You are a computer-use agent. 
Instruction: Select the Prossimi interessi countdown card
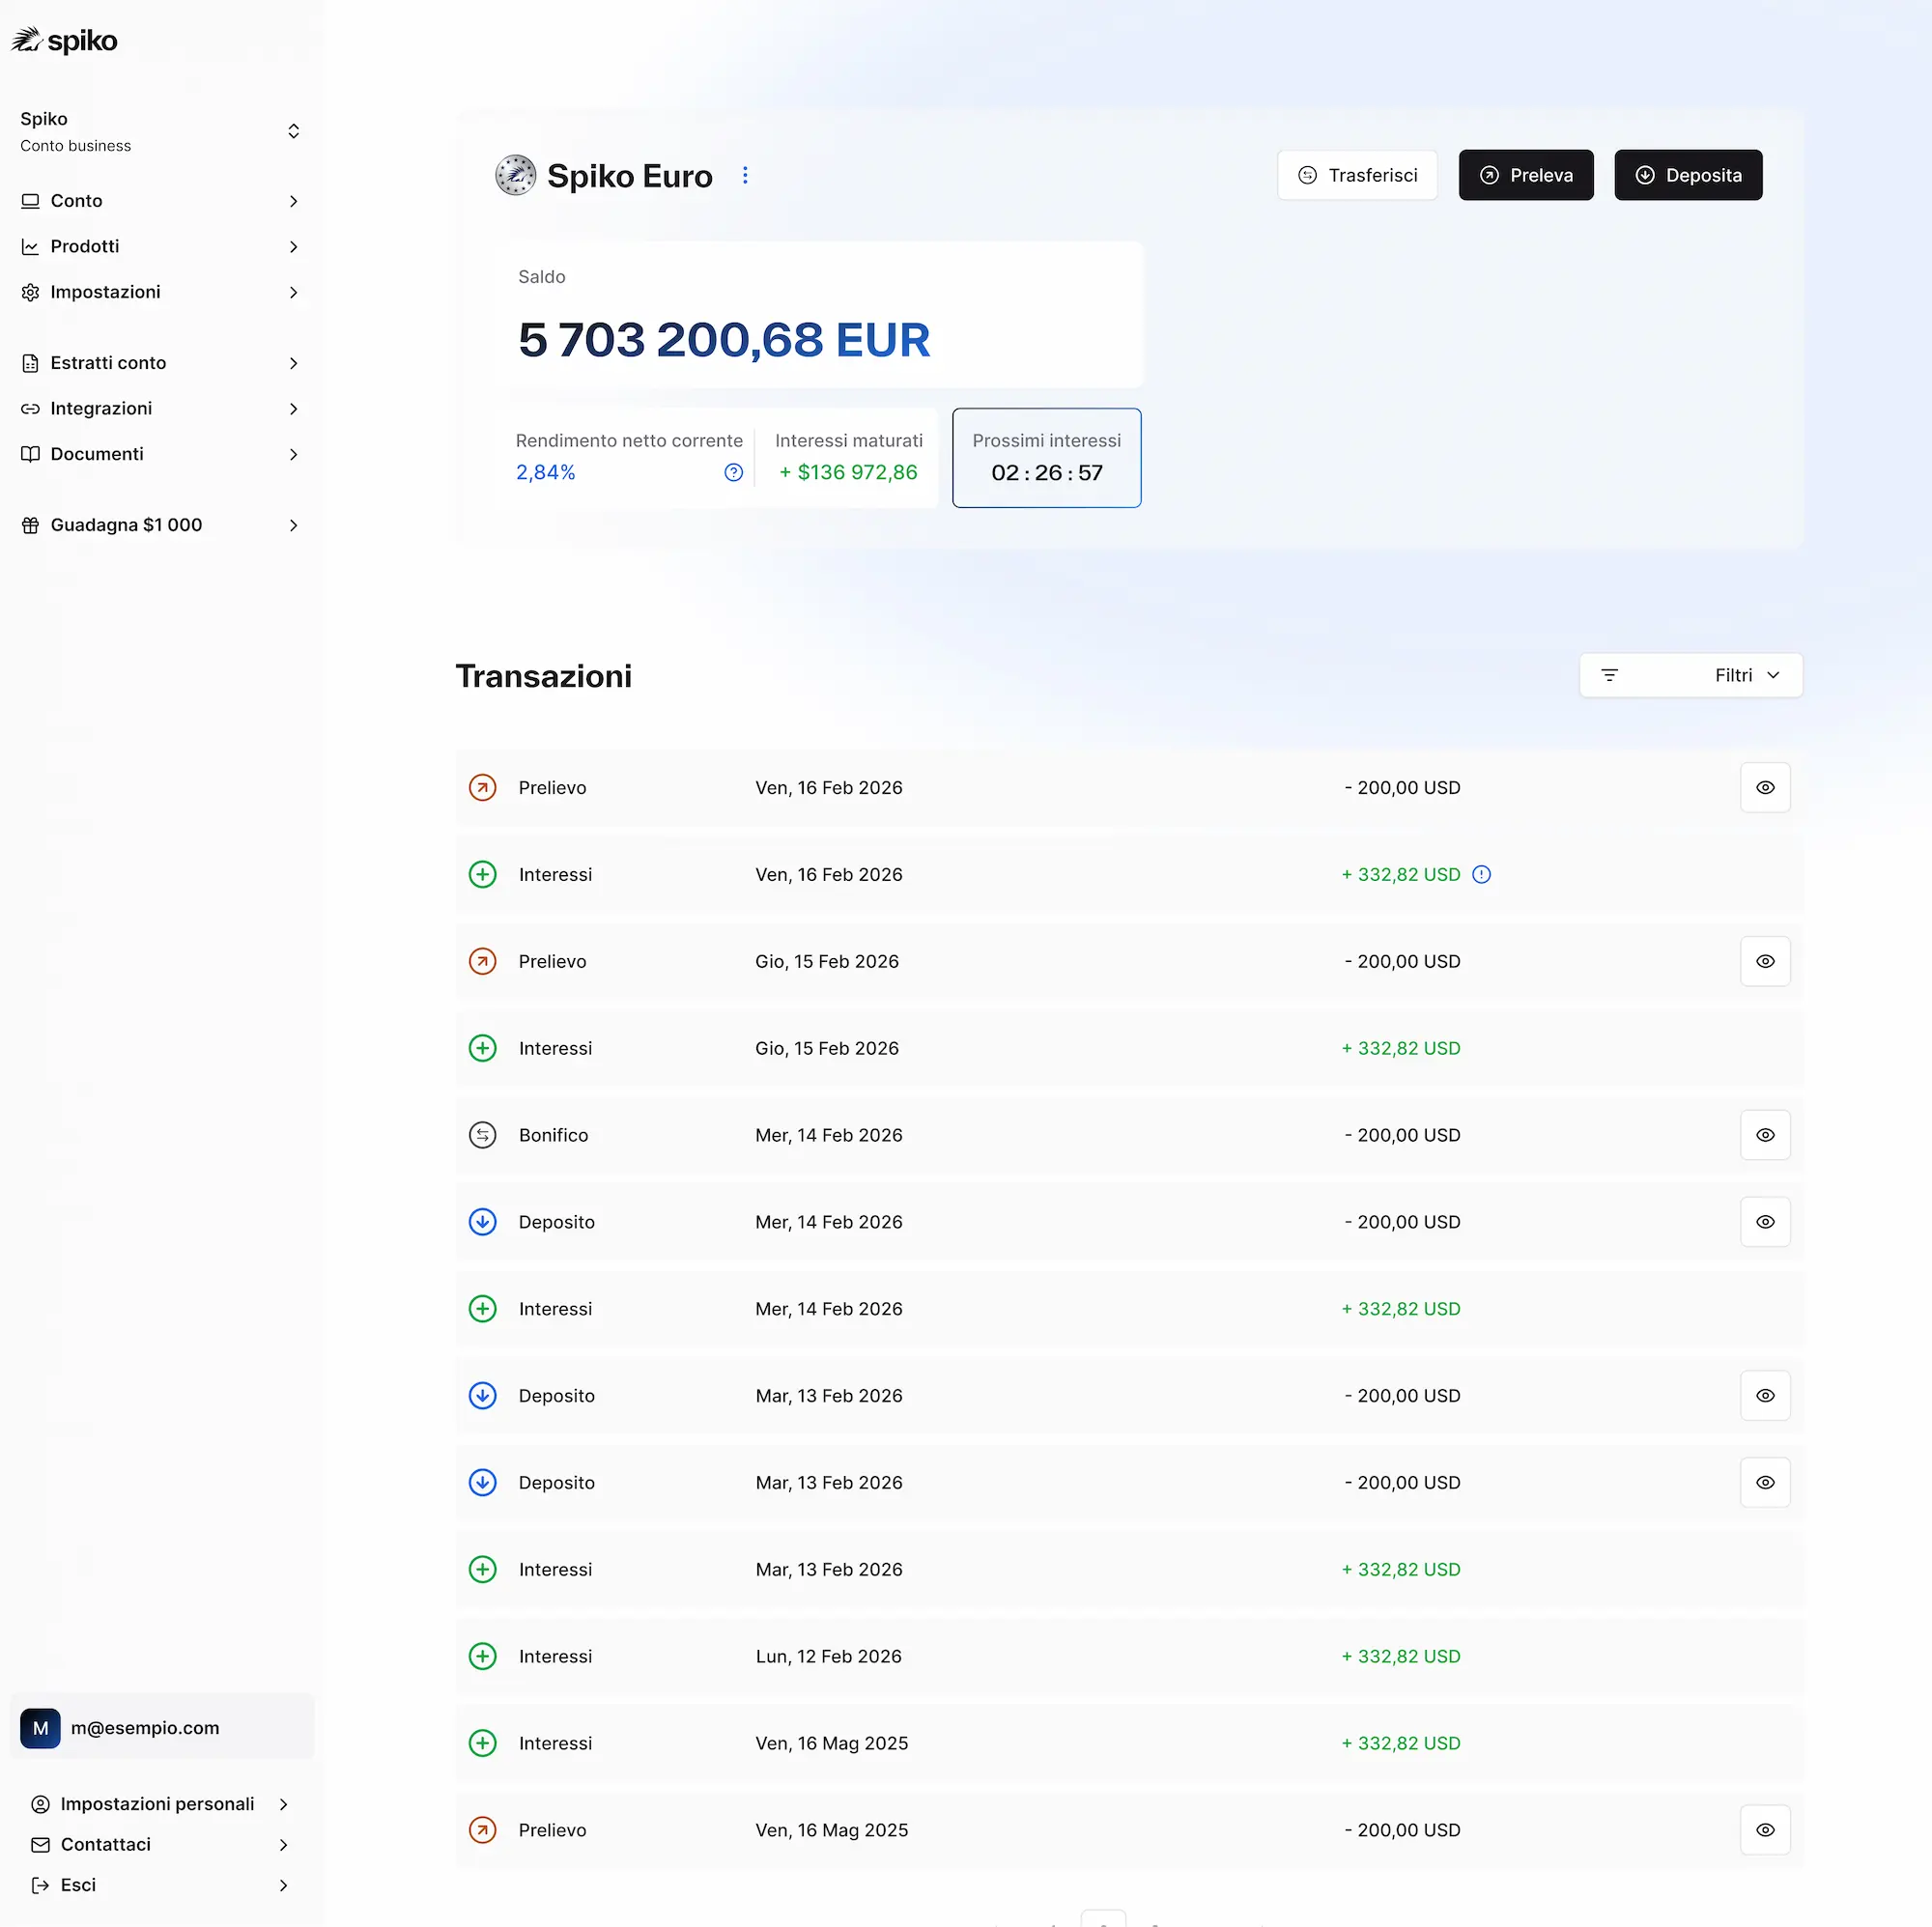1046,457
